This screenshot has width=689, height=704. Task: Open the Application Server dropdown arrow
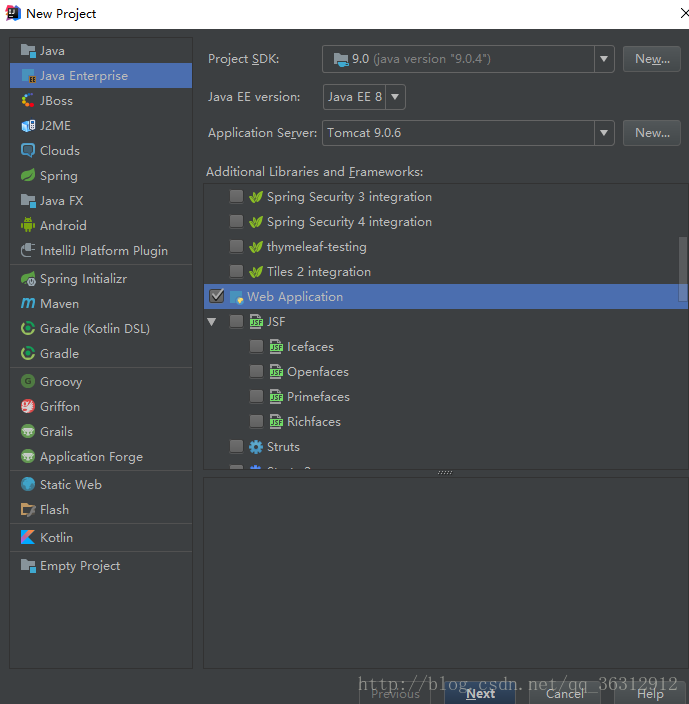pos(604,133)
